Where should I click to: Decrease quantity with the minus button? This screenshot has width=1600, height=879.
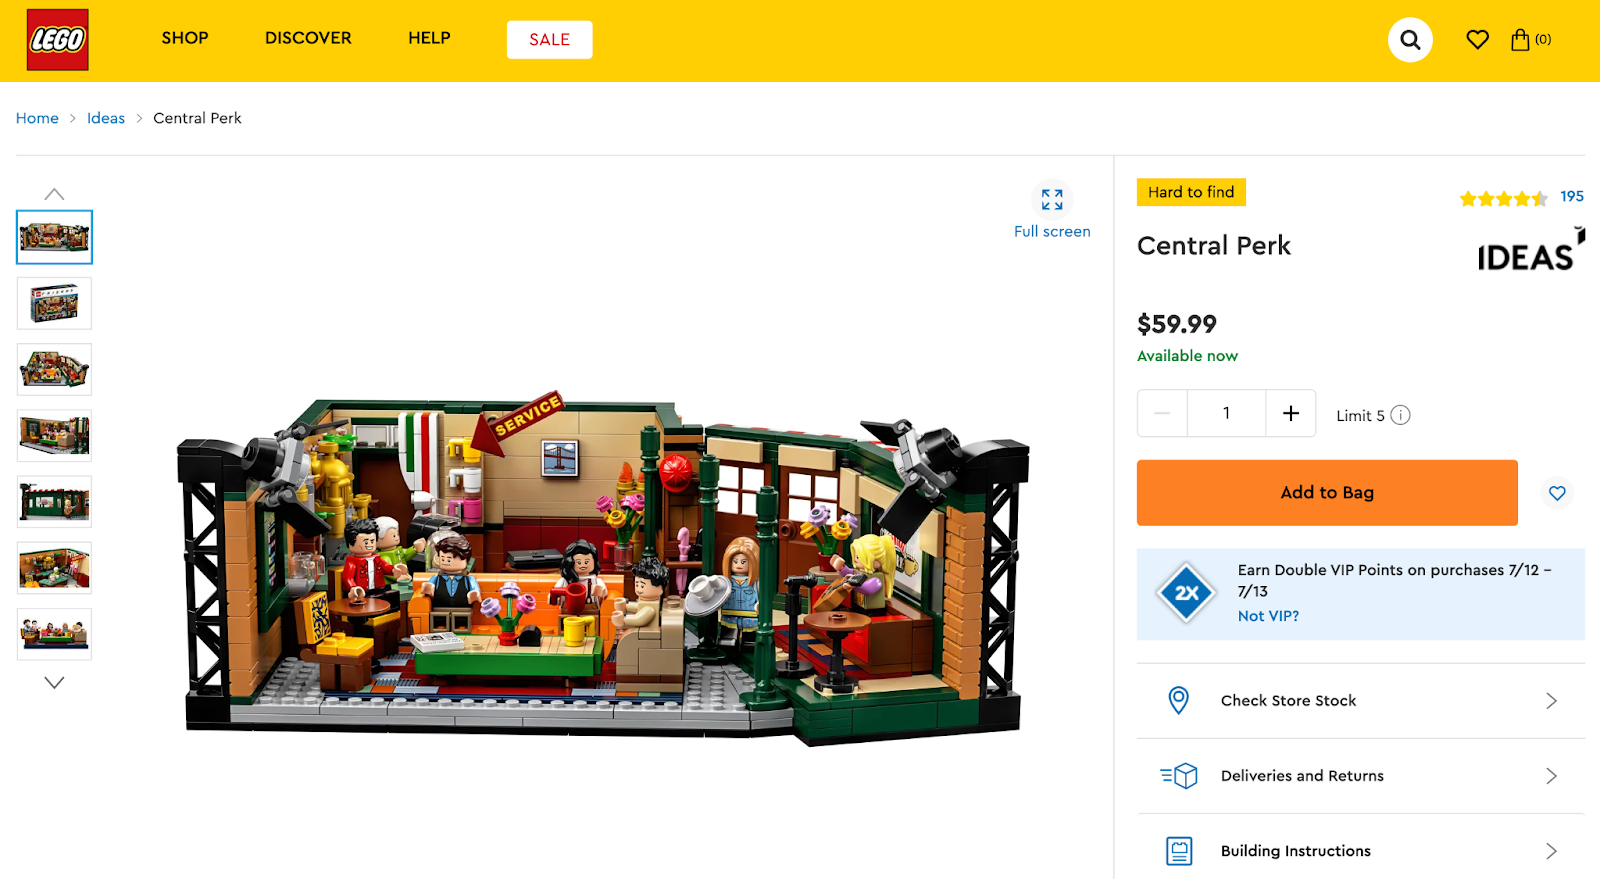(1162, 413)
